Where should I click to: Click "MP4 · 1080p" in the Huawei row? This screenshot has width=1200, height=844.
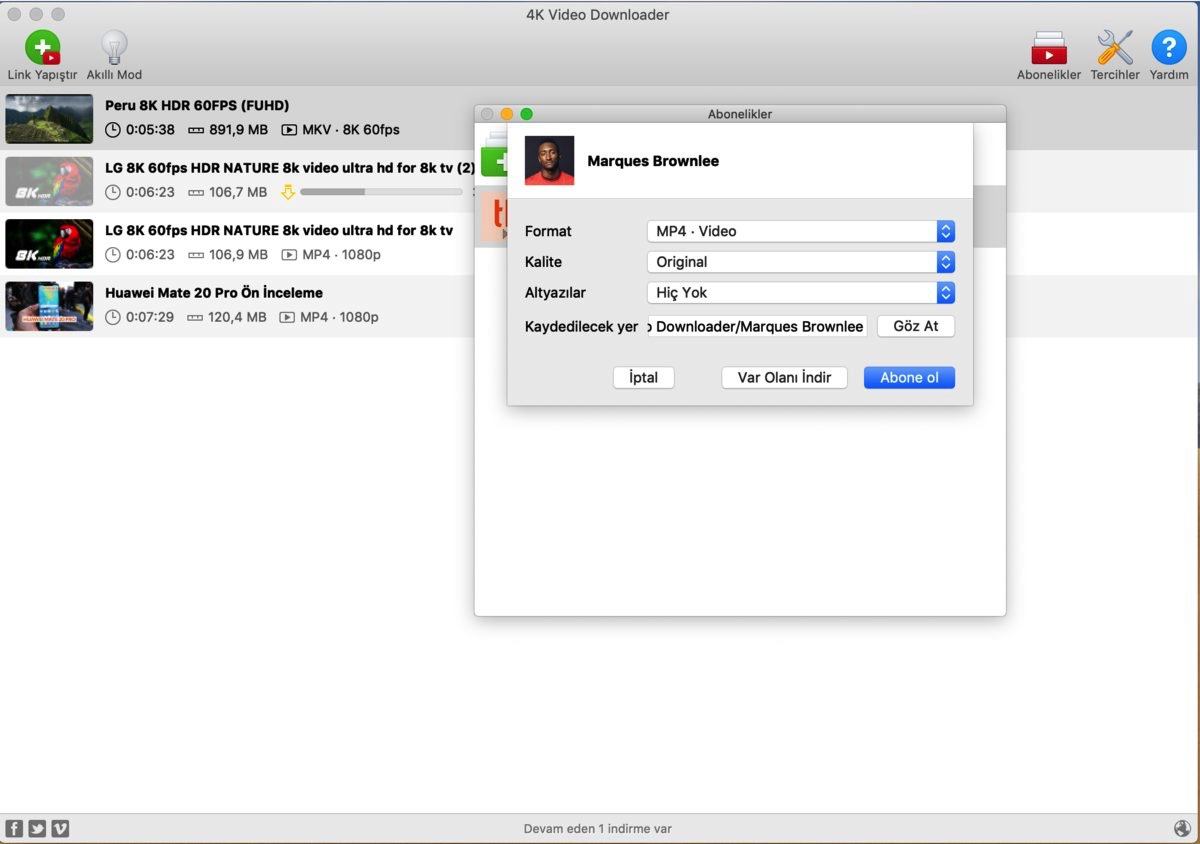click(339, 317)
